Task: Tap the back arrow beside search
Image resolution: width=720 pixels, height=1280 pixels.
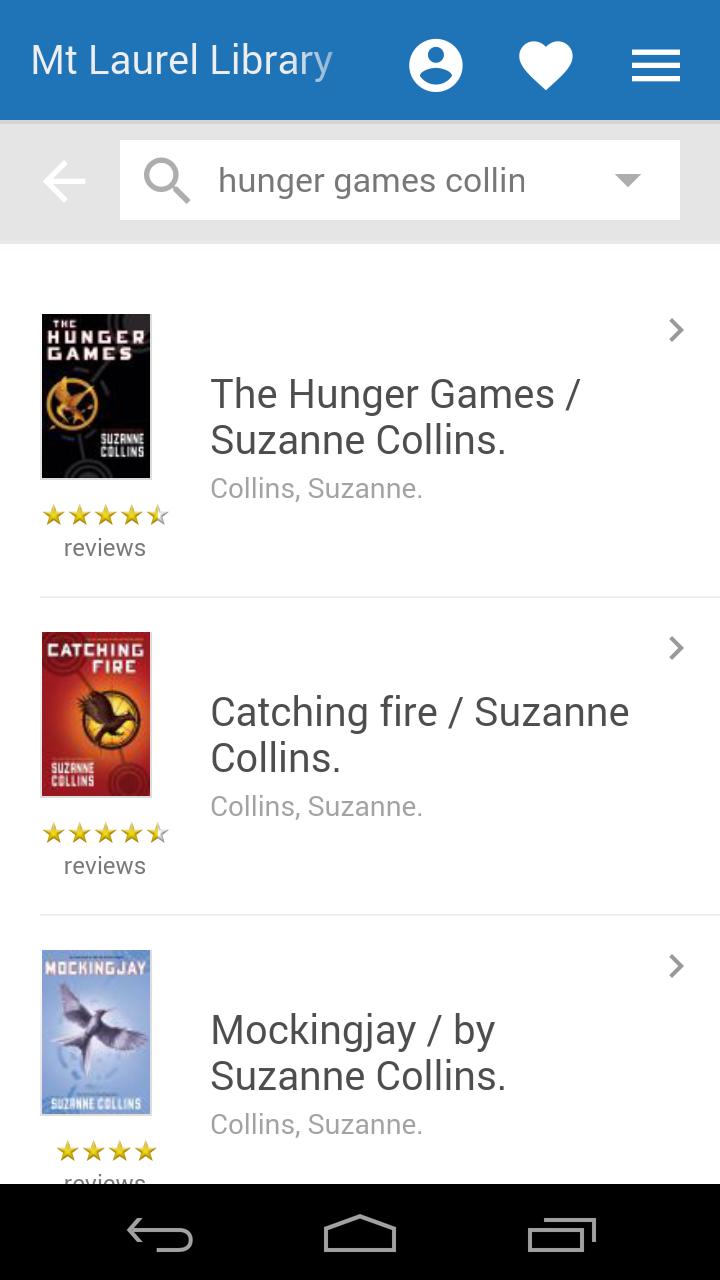Action: click(x=64, y=181)
